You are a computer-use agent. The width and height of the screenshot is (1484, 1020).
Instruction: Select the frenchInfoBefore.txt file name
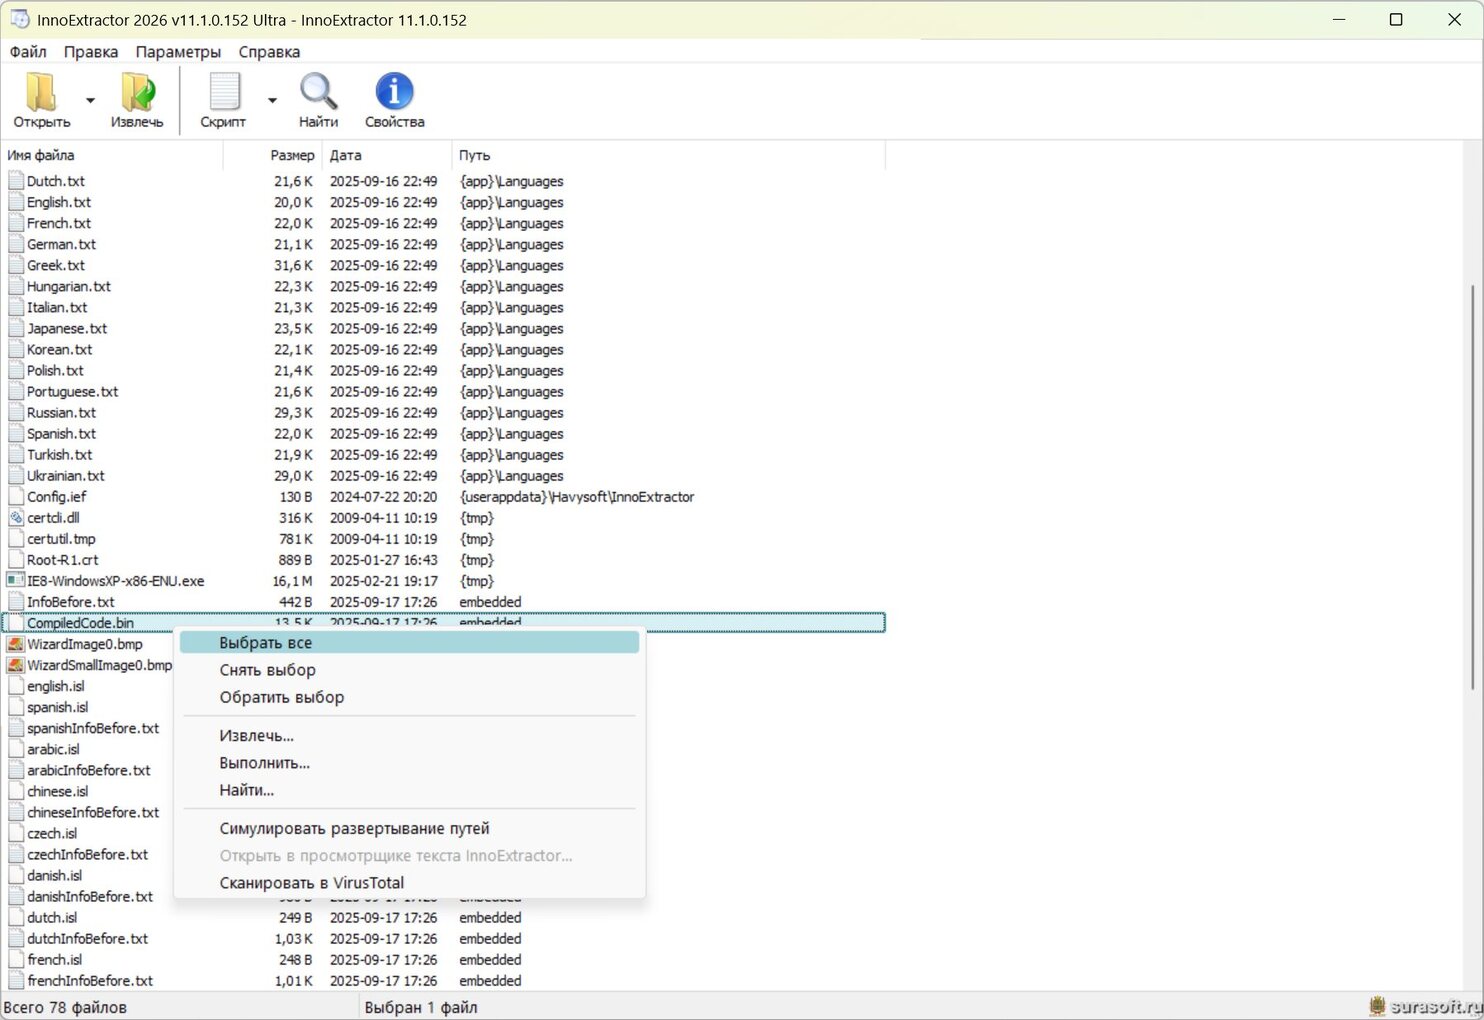[x=90, y=980]
